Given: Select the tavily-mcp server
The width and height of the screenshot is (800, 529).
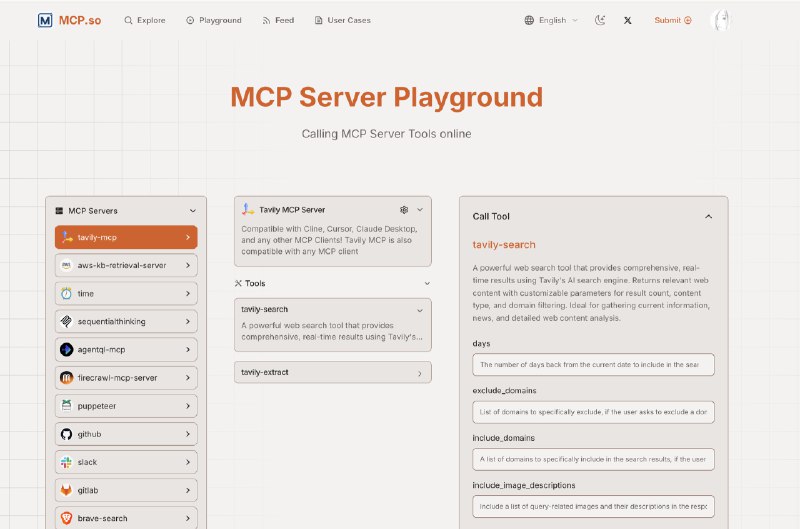Looking at the screenshot, I should click(126, 237).
